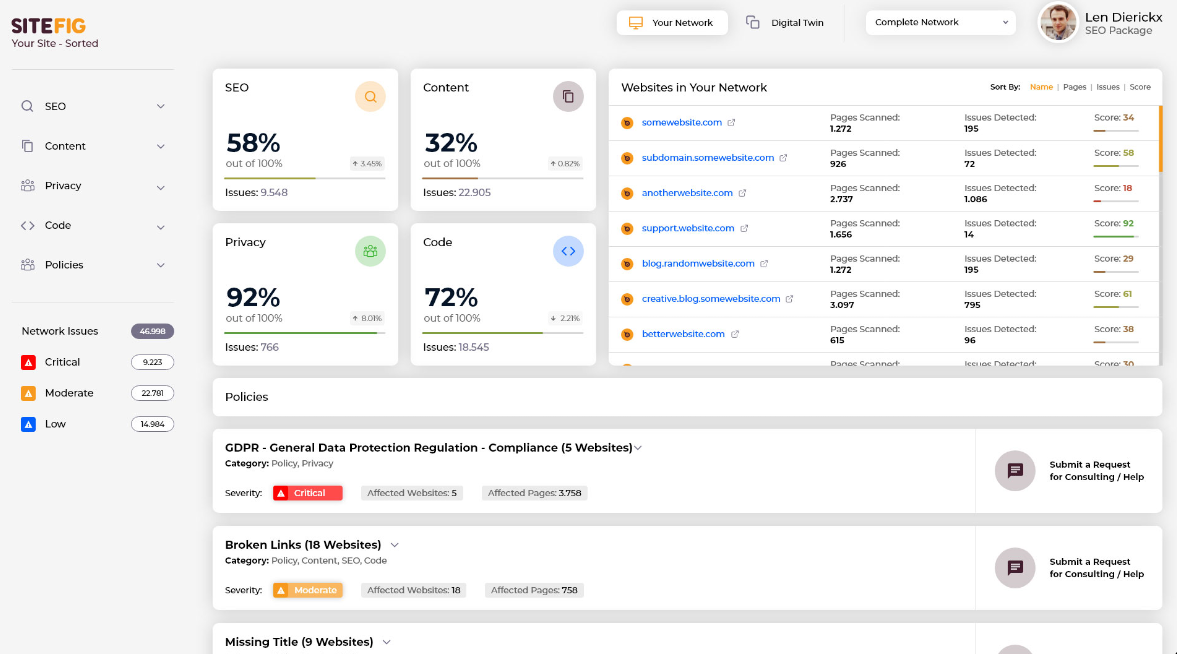Click the SEO card magnifier icon
The width and height of the screenshot is (1177, 654).
[x=370, y=97]
